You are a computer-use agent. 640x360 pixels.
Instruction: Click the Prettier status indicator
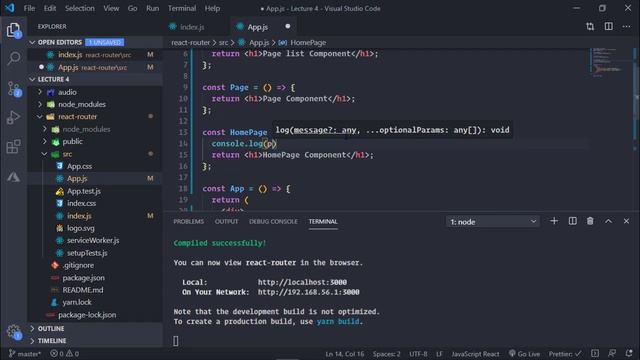[x=565, y=354]
